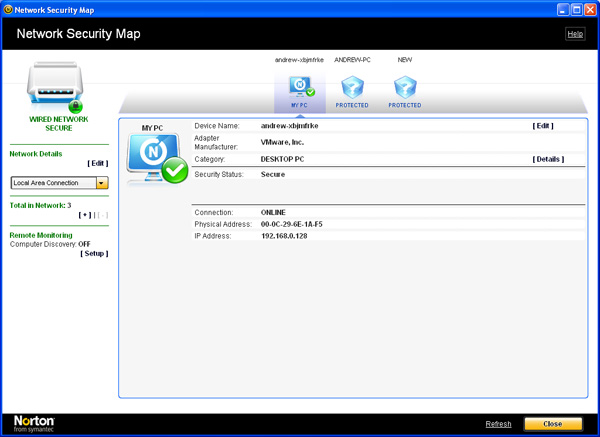The height and width of the screenshot is (437, 600).
Task: Click the large MY PC monitor icon
Action: tap(157, 158)
